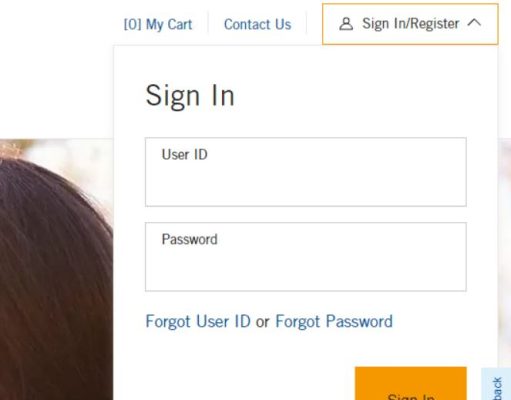Click the Sign In heading text
Viewport: 511px width, 400px height.
(190, 96)
